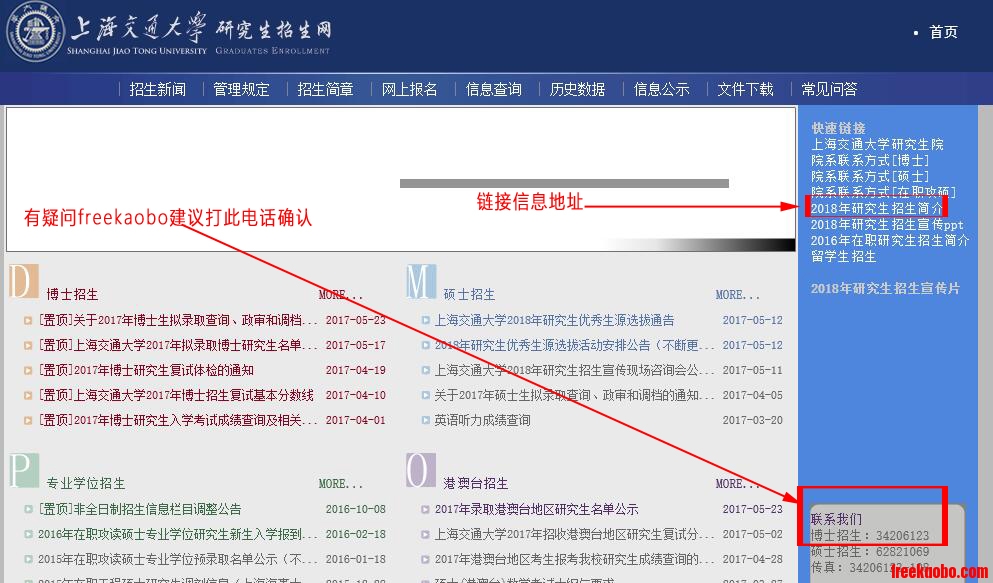Click the date 2016-10-08
The image size is (993, 583).
click(355, 510)
